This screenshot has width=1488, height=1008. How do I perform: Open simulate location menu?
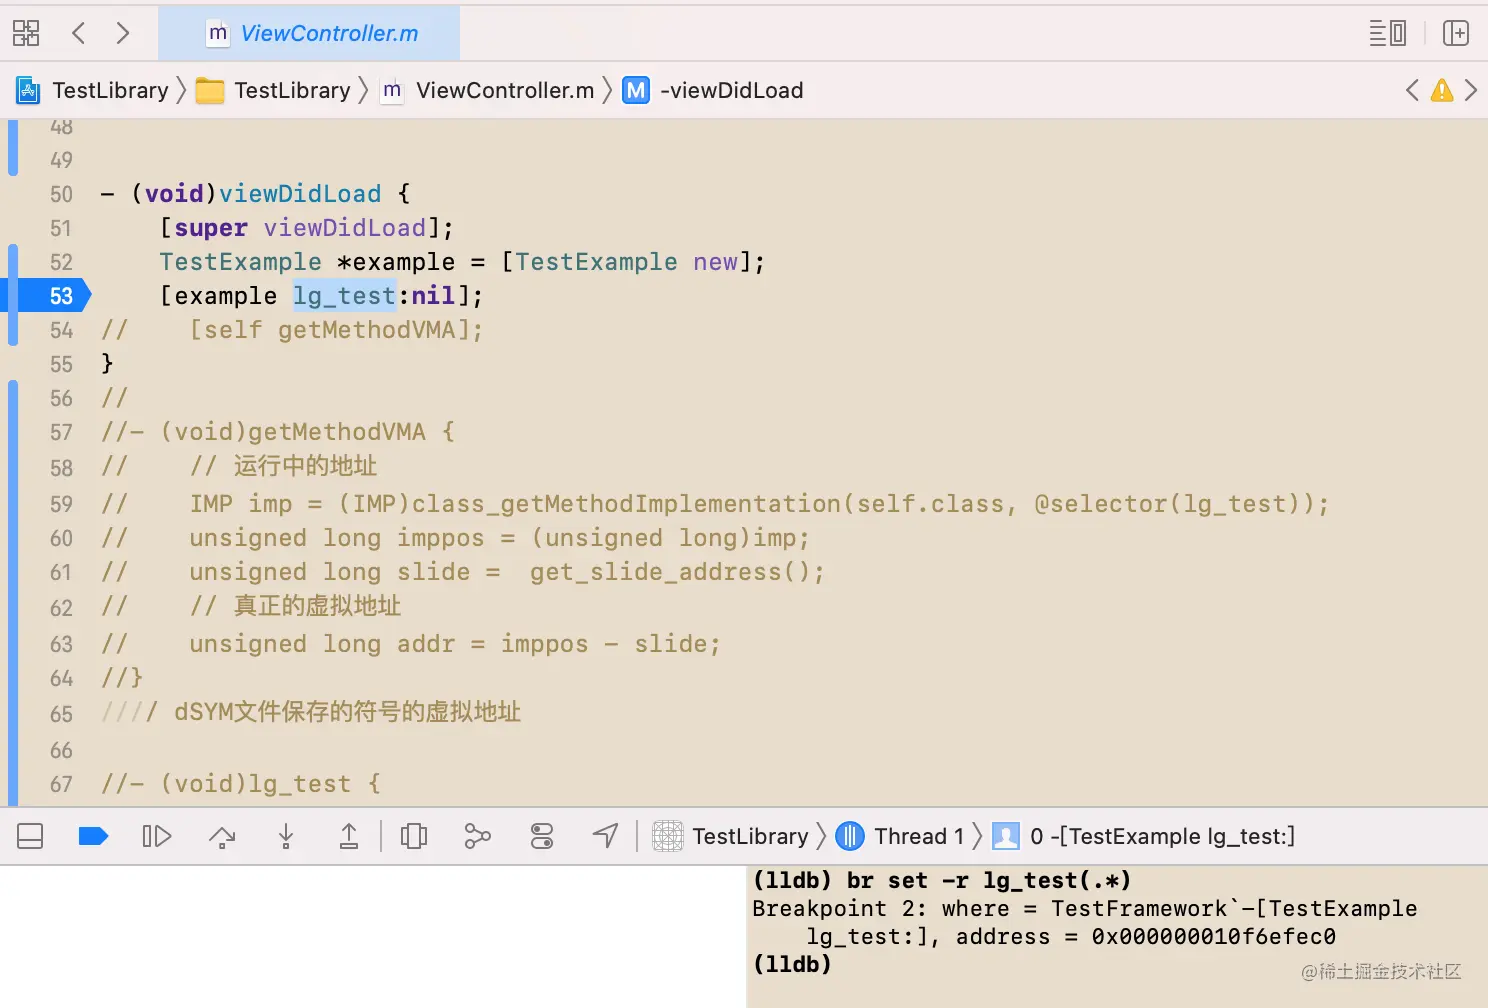coord(606,836)
